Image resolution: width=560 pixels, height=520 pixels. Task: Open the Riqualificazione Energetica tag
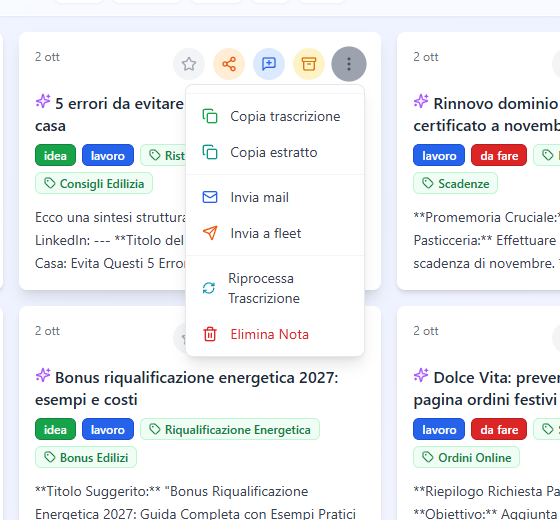(230, 429)
